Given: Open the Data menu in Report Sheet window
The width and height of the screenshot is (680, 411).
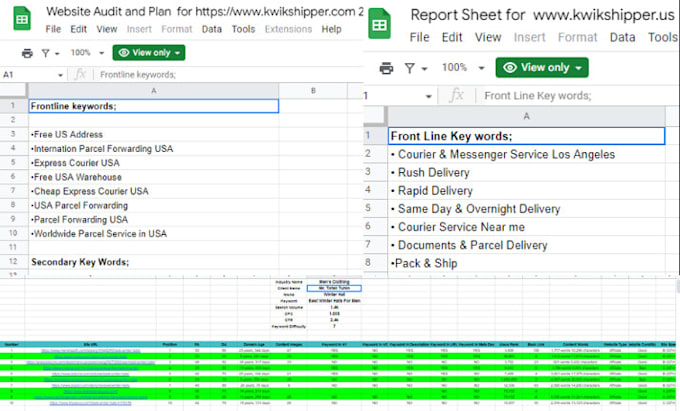Looking at the screenshot, I should click(622, 37).
